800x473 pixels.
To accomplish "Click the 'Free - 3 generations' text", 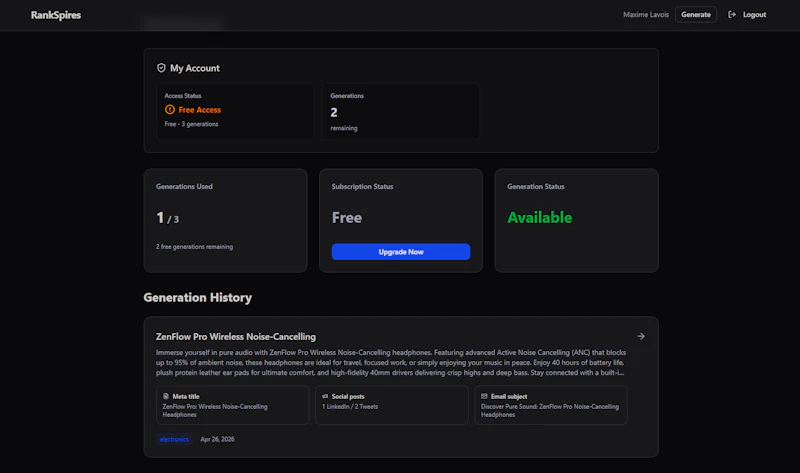I will click(x=191, y=124).
